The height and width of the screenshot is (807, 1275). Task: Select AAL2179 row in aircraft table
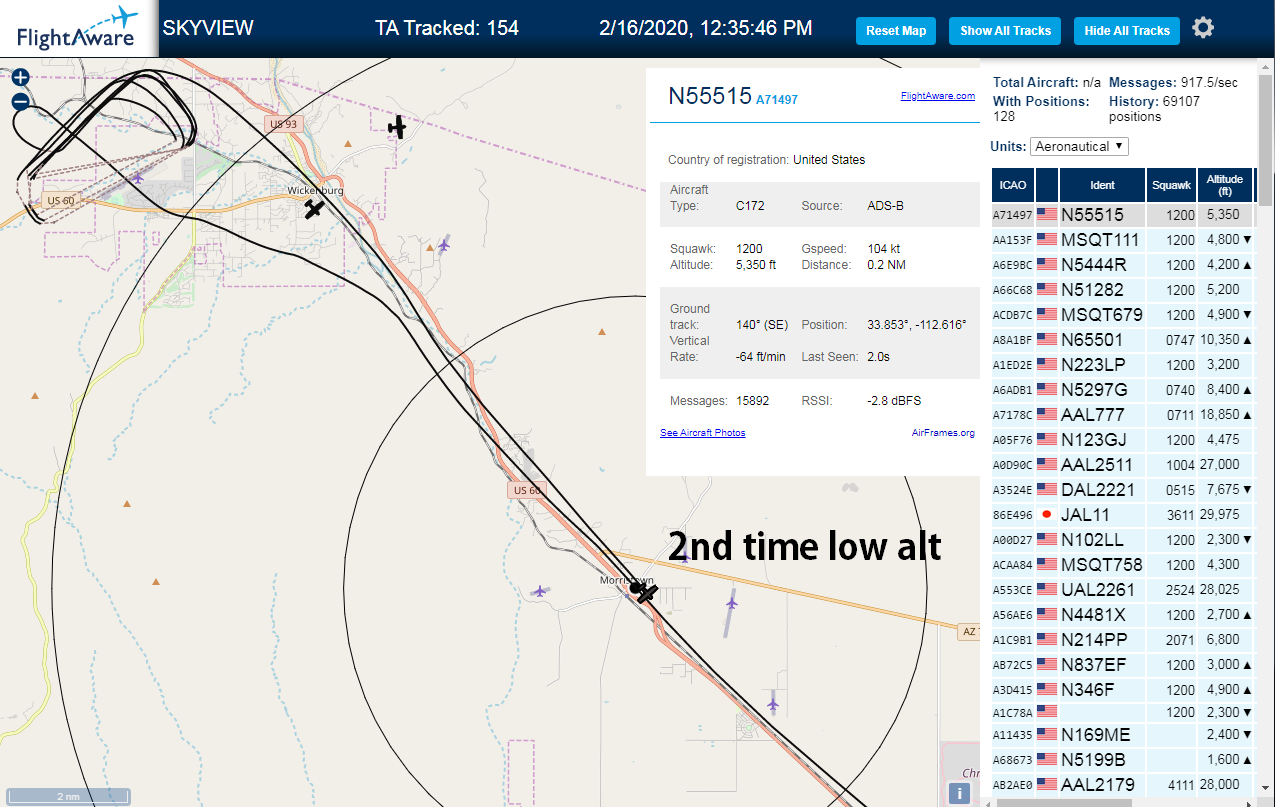click(1122, 784)
